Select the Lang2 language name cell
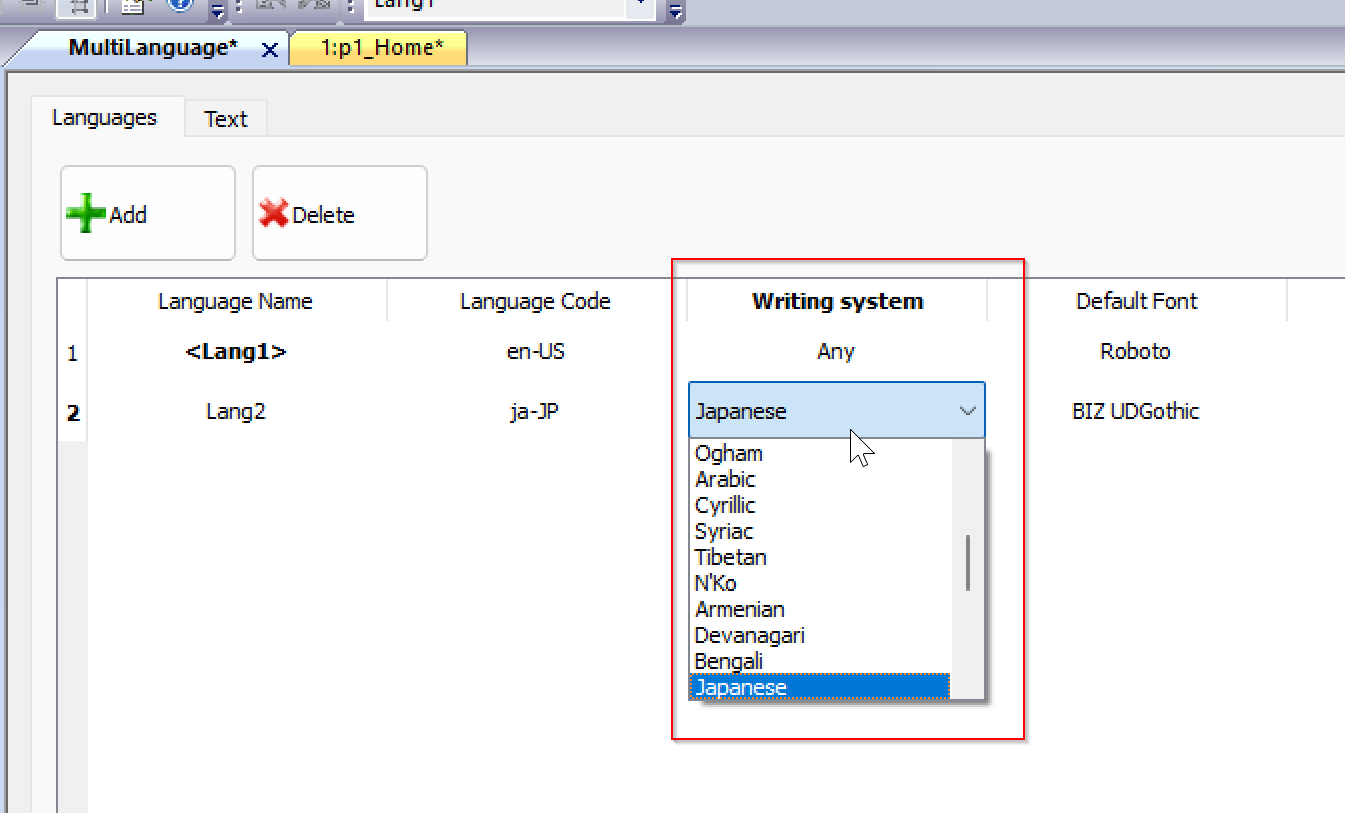1345x813 pixels. (x=236, y=411)
